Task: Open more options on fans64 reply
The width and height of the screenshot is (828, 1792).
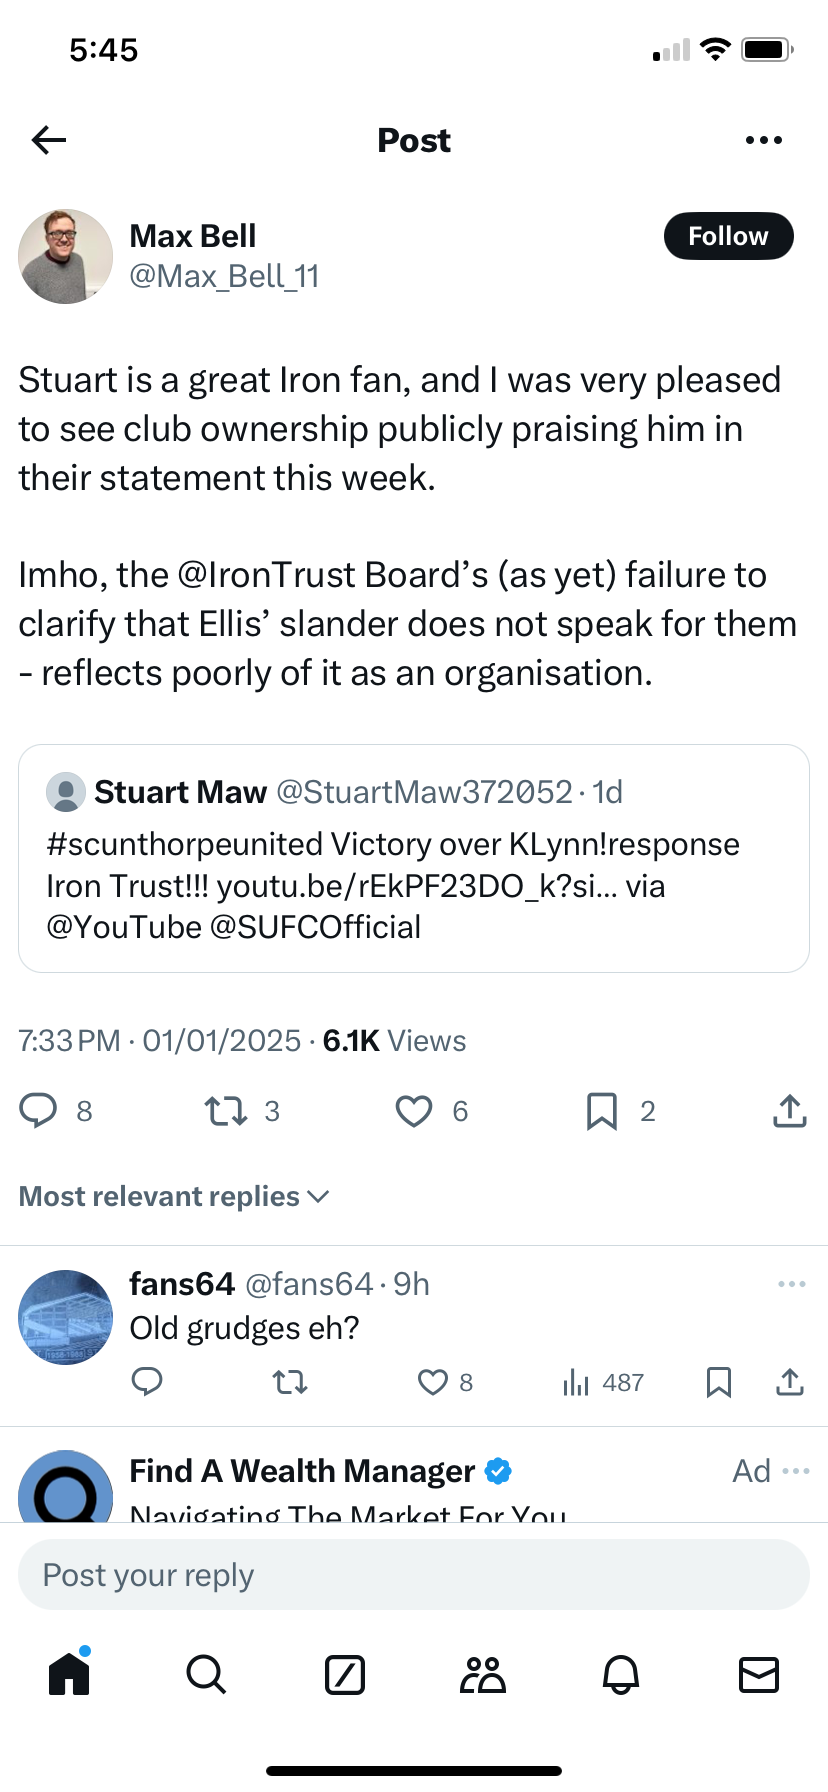Action: click(791, 1284)
